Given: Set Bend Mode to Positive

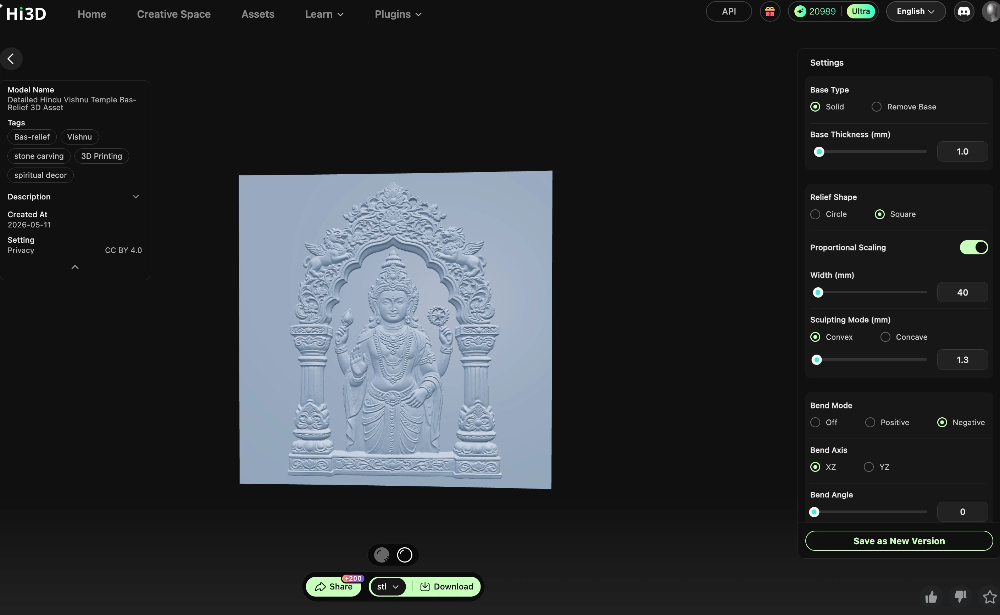Looking at the screenshot, I should 887,422.
